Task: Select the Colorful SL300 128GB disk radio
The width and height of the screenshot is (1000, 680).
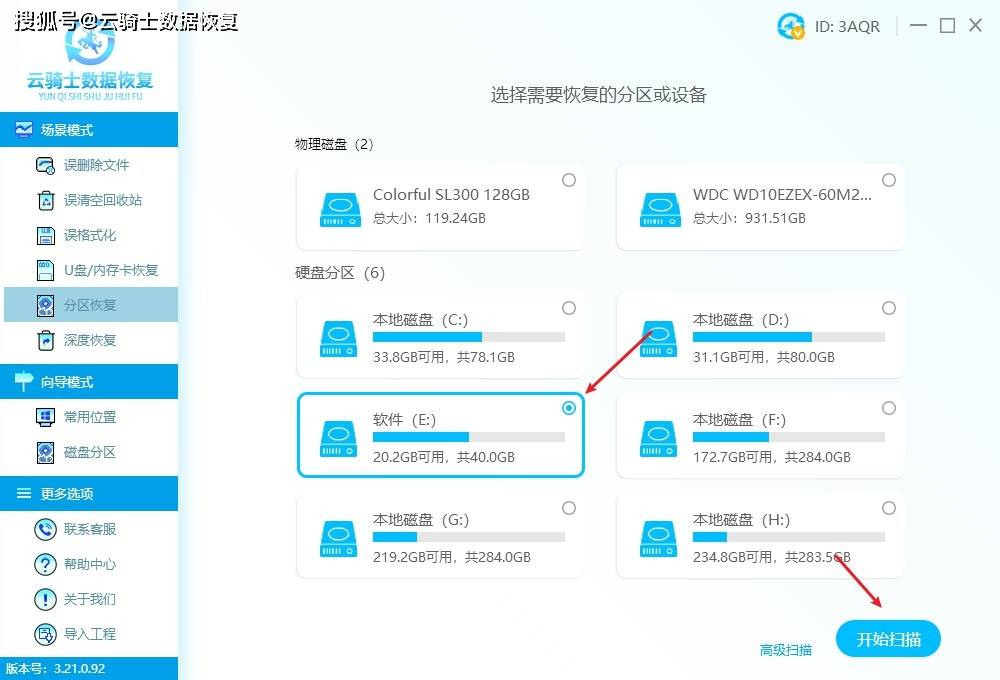Action: (x=569, y=180)
